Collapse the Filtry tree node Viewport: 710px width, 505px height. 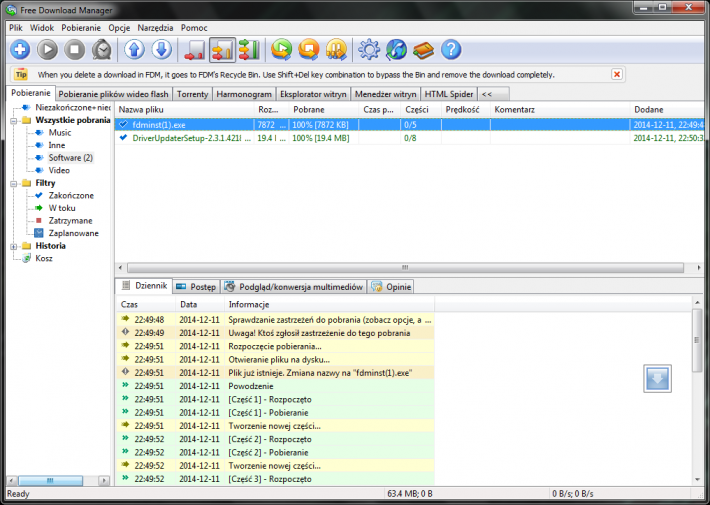[x=14, y=183]
